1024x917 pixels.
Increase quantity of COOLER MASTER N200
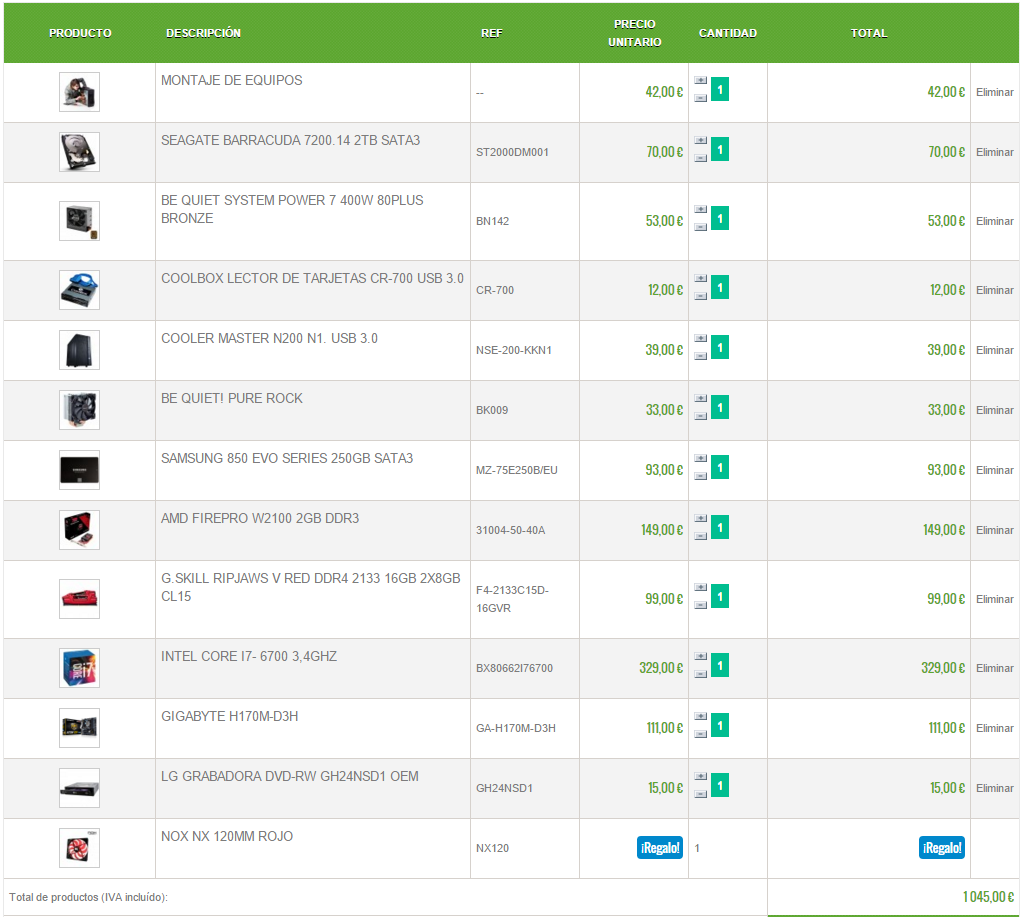700,339
